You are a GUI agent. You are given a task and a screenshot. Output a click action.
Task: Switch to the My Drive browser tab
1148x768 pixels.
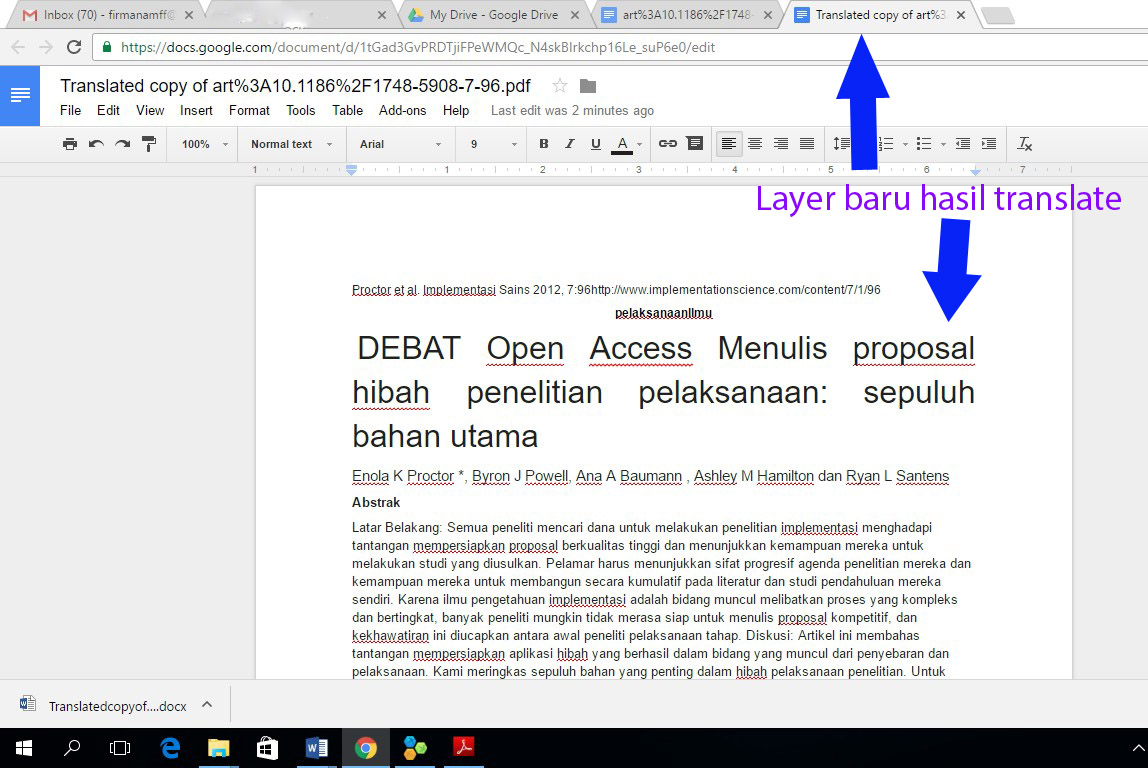point(493,15)
